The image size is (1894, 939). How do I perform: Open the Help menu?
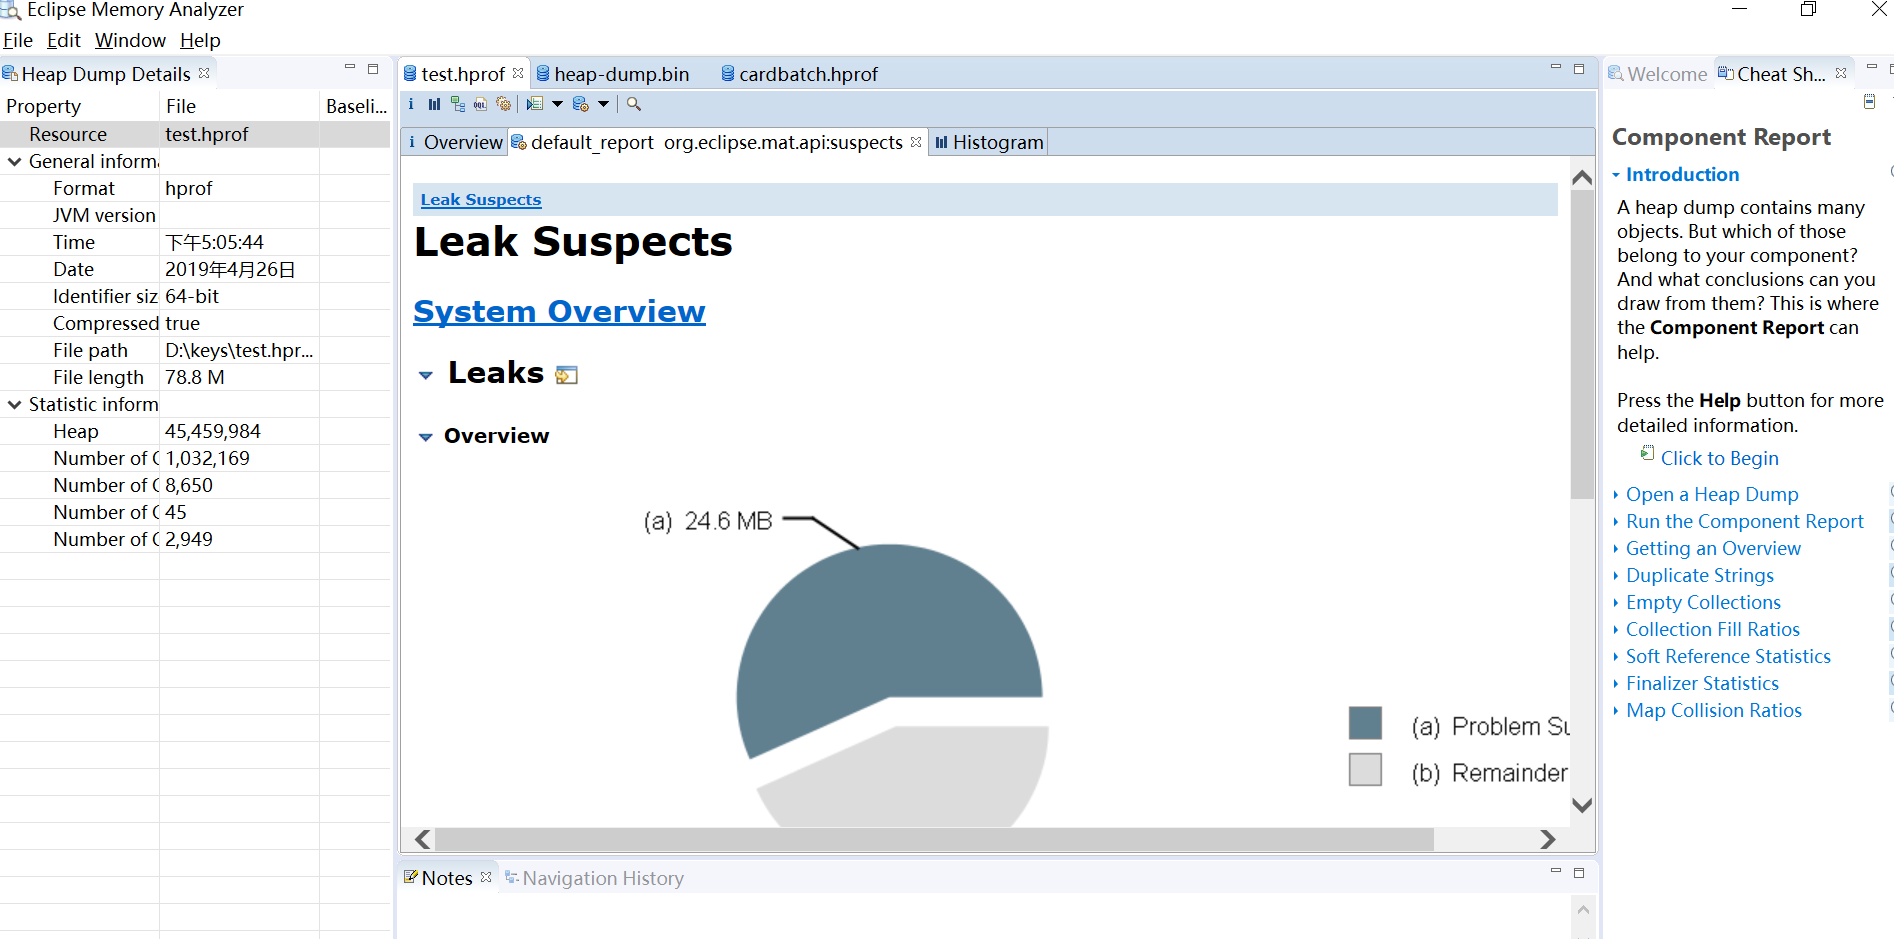(200, 40)
